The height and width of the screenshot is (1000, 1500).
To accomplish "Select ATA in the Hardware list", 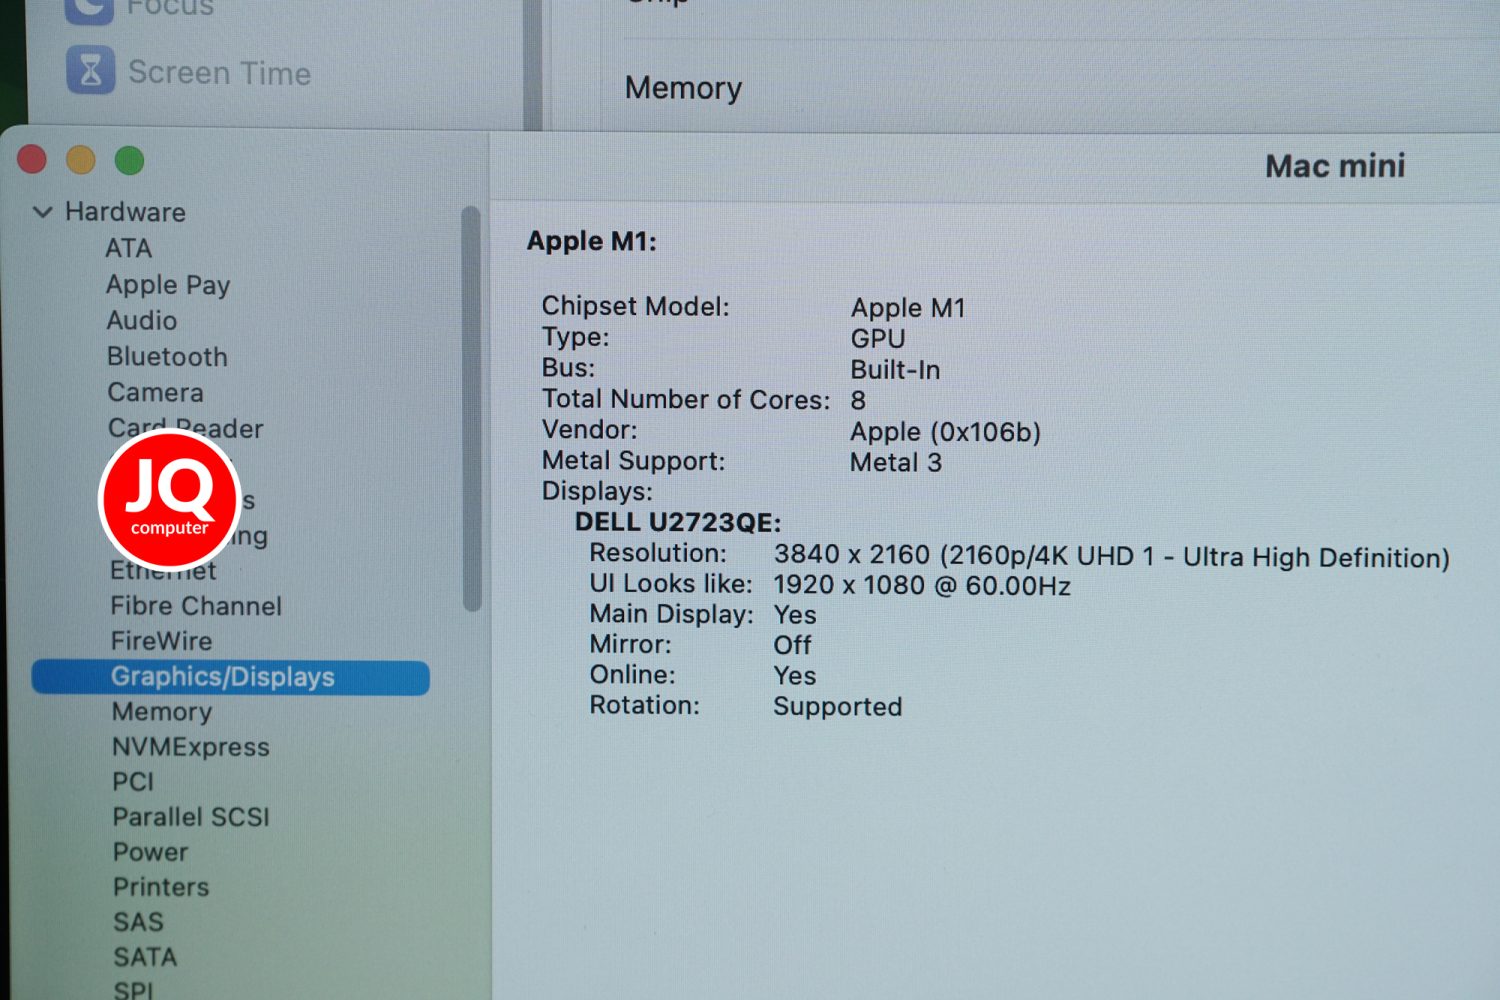I will [x=128, y=248].
